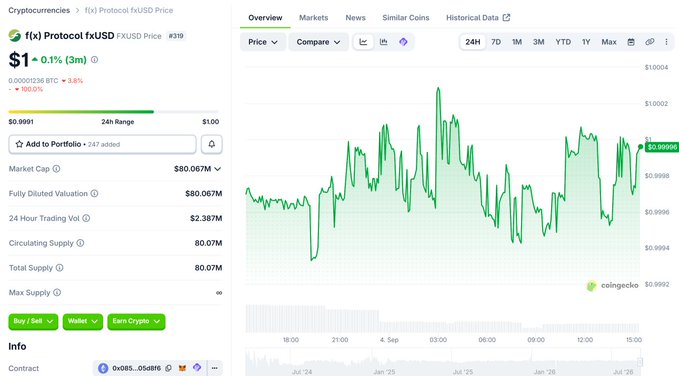Screen dimensions: 679x376
Task: Open more contracts ellipsis button
Action: 215,368
